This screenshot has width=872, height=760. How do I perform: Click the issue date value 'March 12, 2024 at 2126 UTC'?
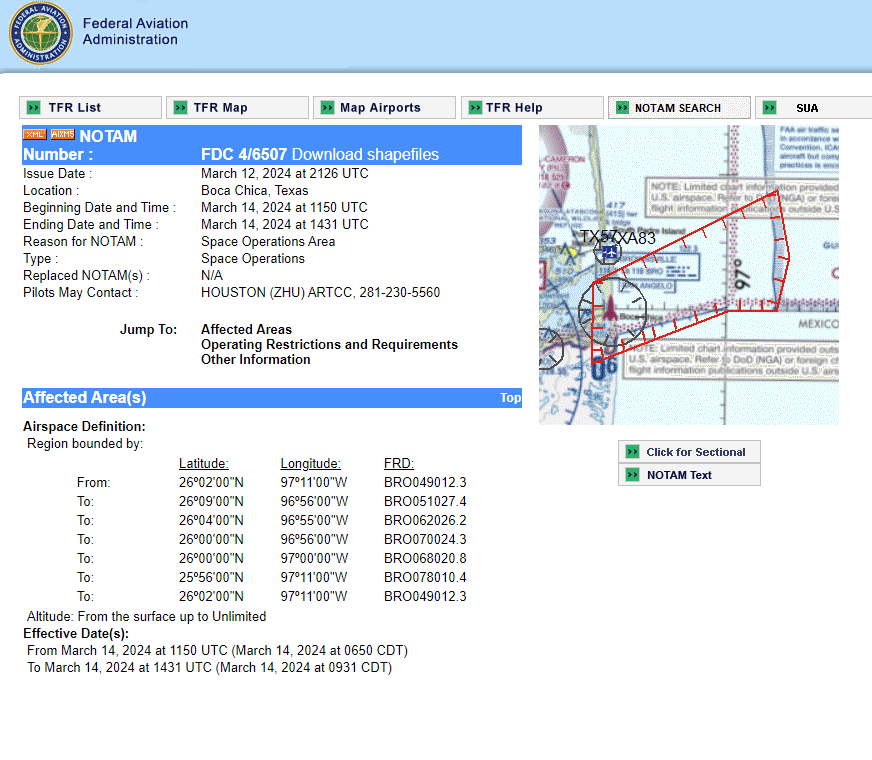285,173
